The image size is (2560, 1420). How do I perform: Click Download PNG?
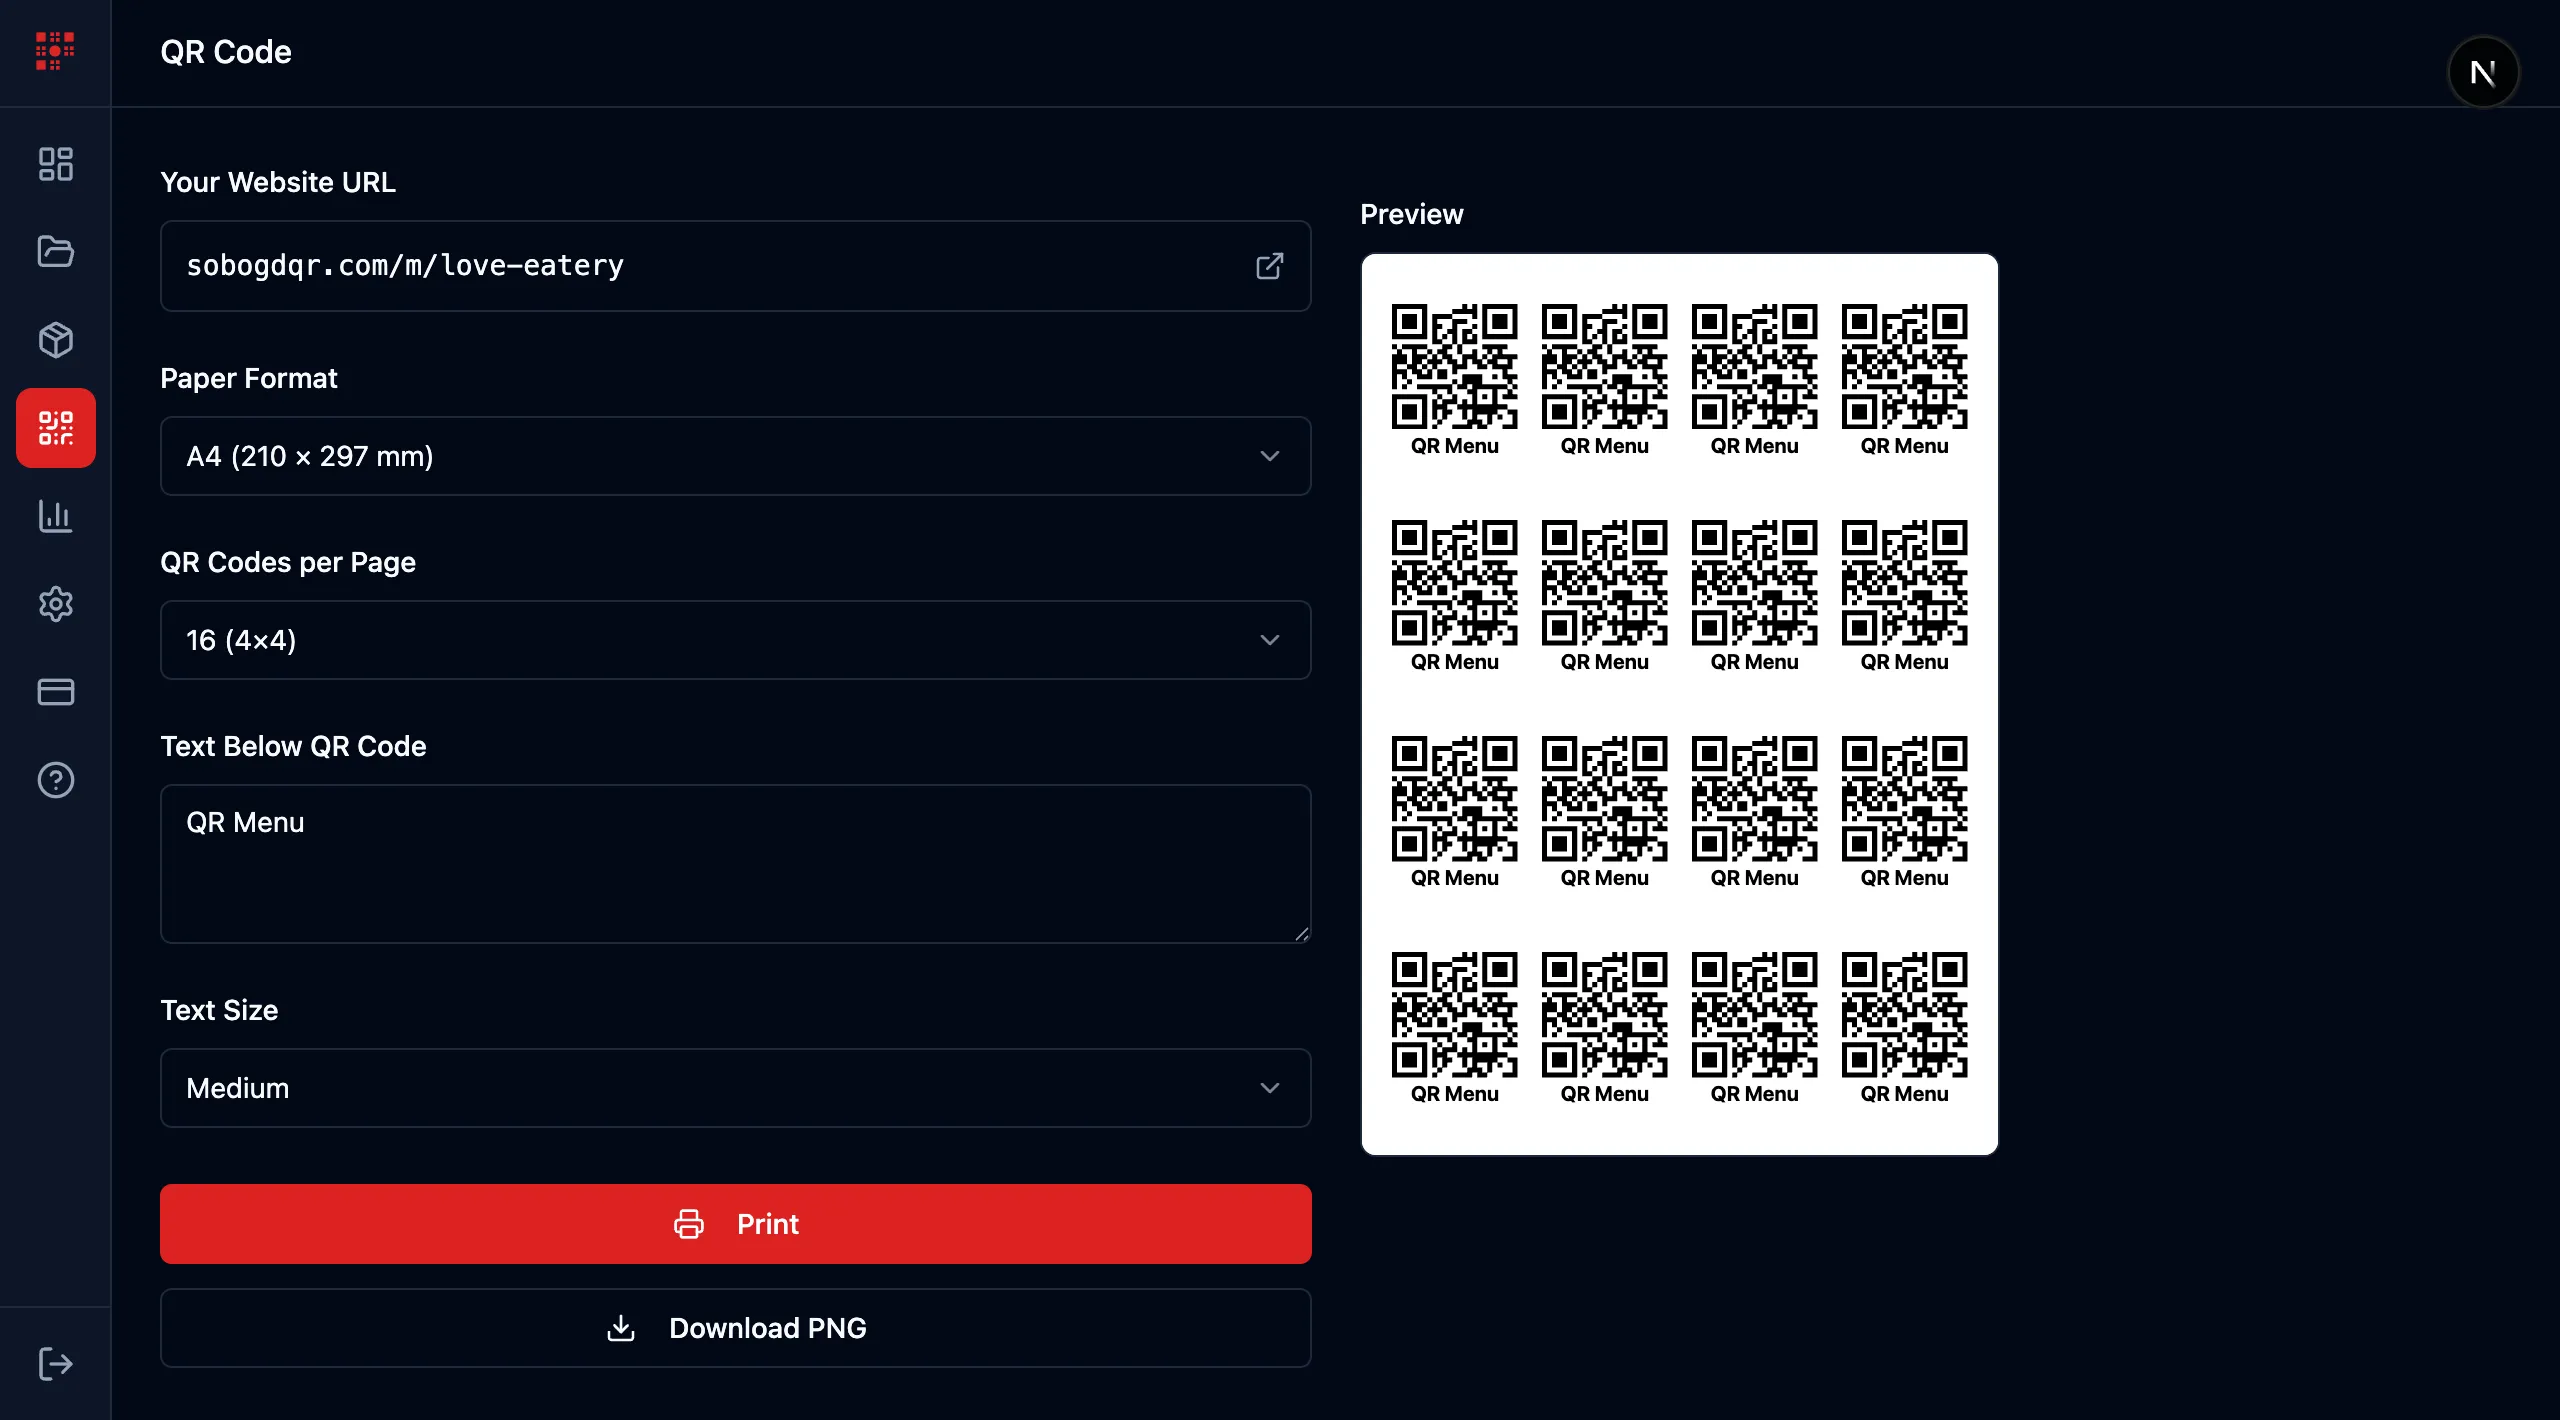(735, 1328)
